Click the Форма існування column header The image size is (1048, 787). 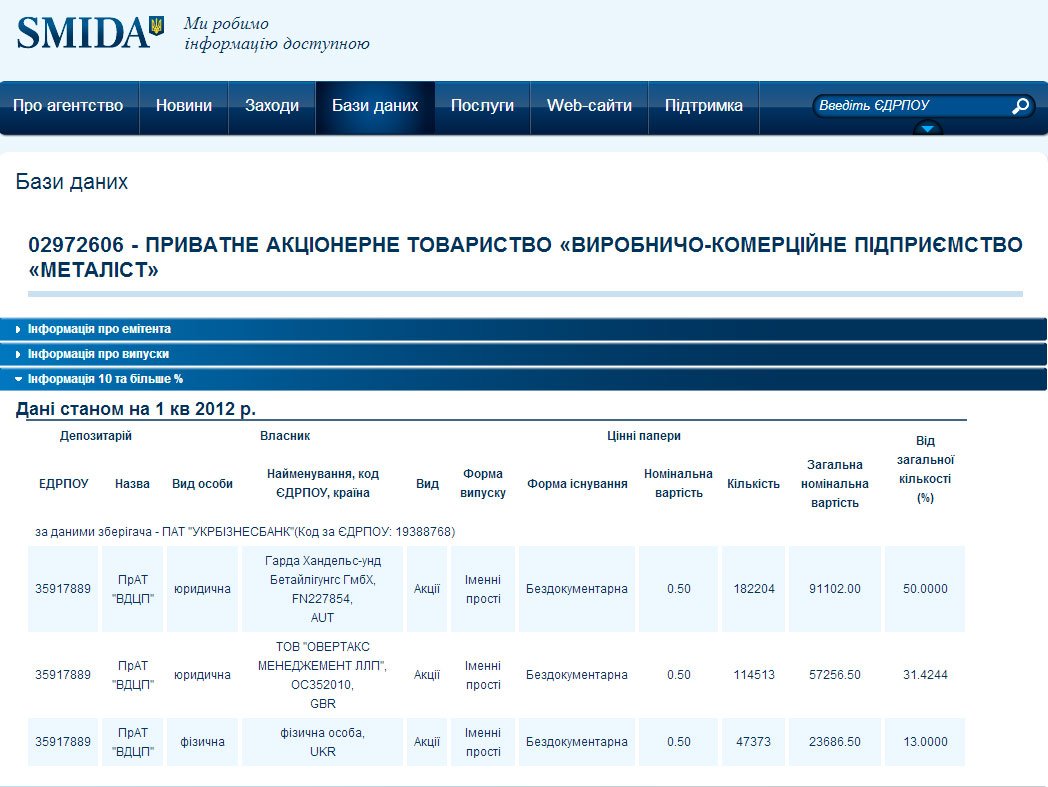pyautogui.click(x=577, y=483)
